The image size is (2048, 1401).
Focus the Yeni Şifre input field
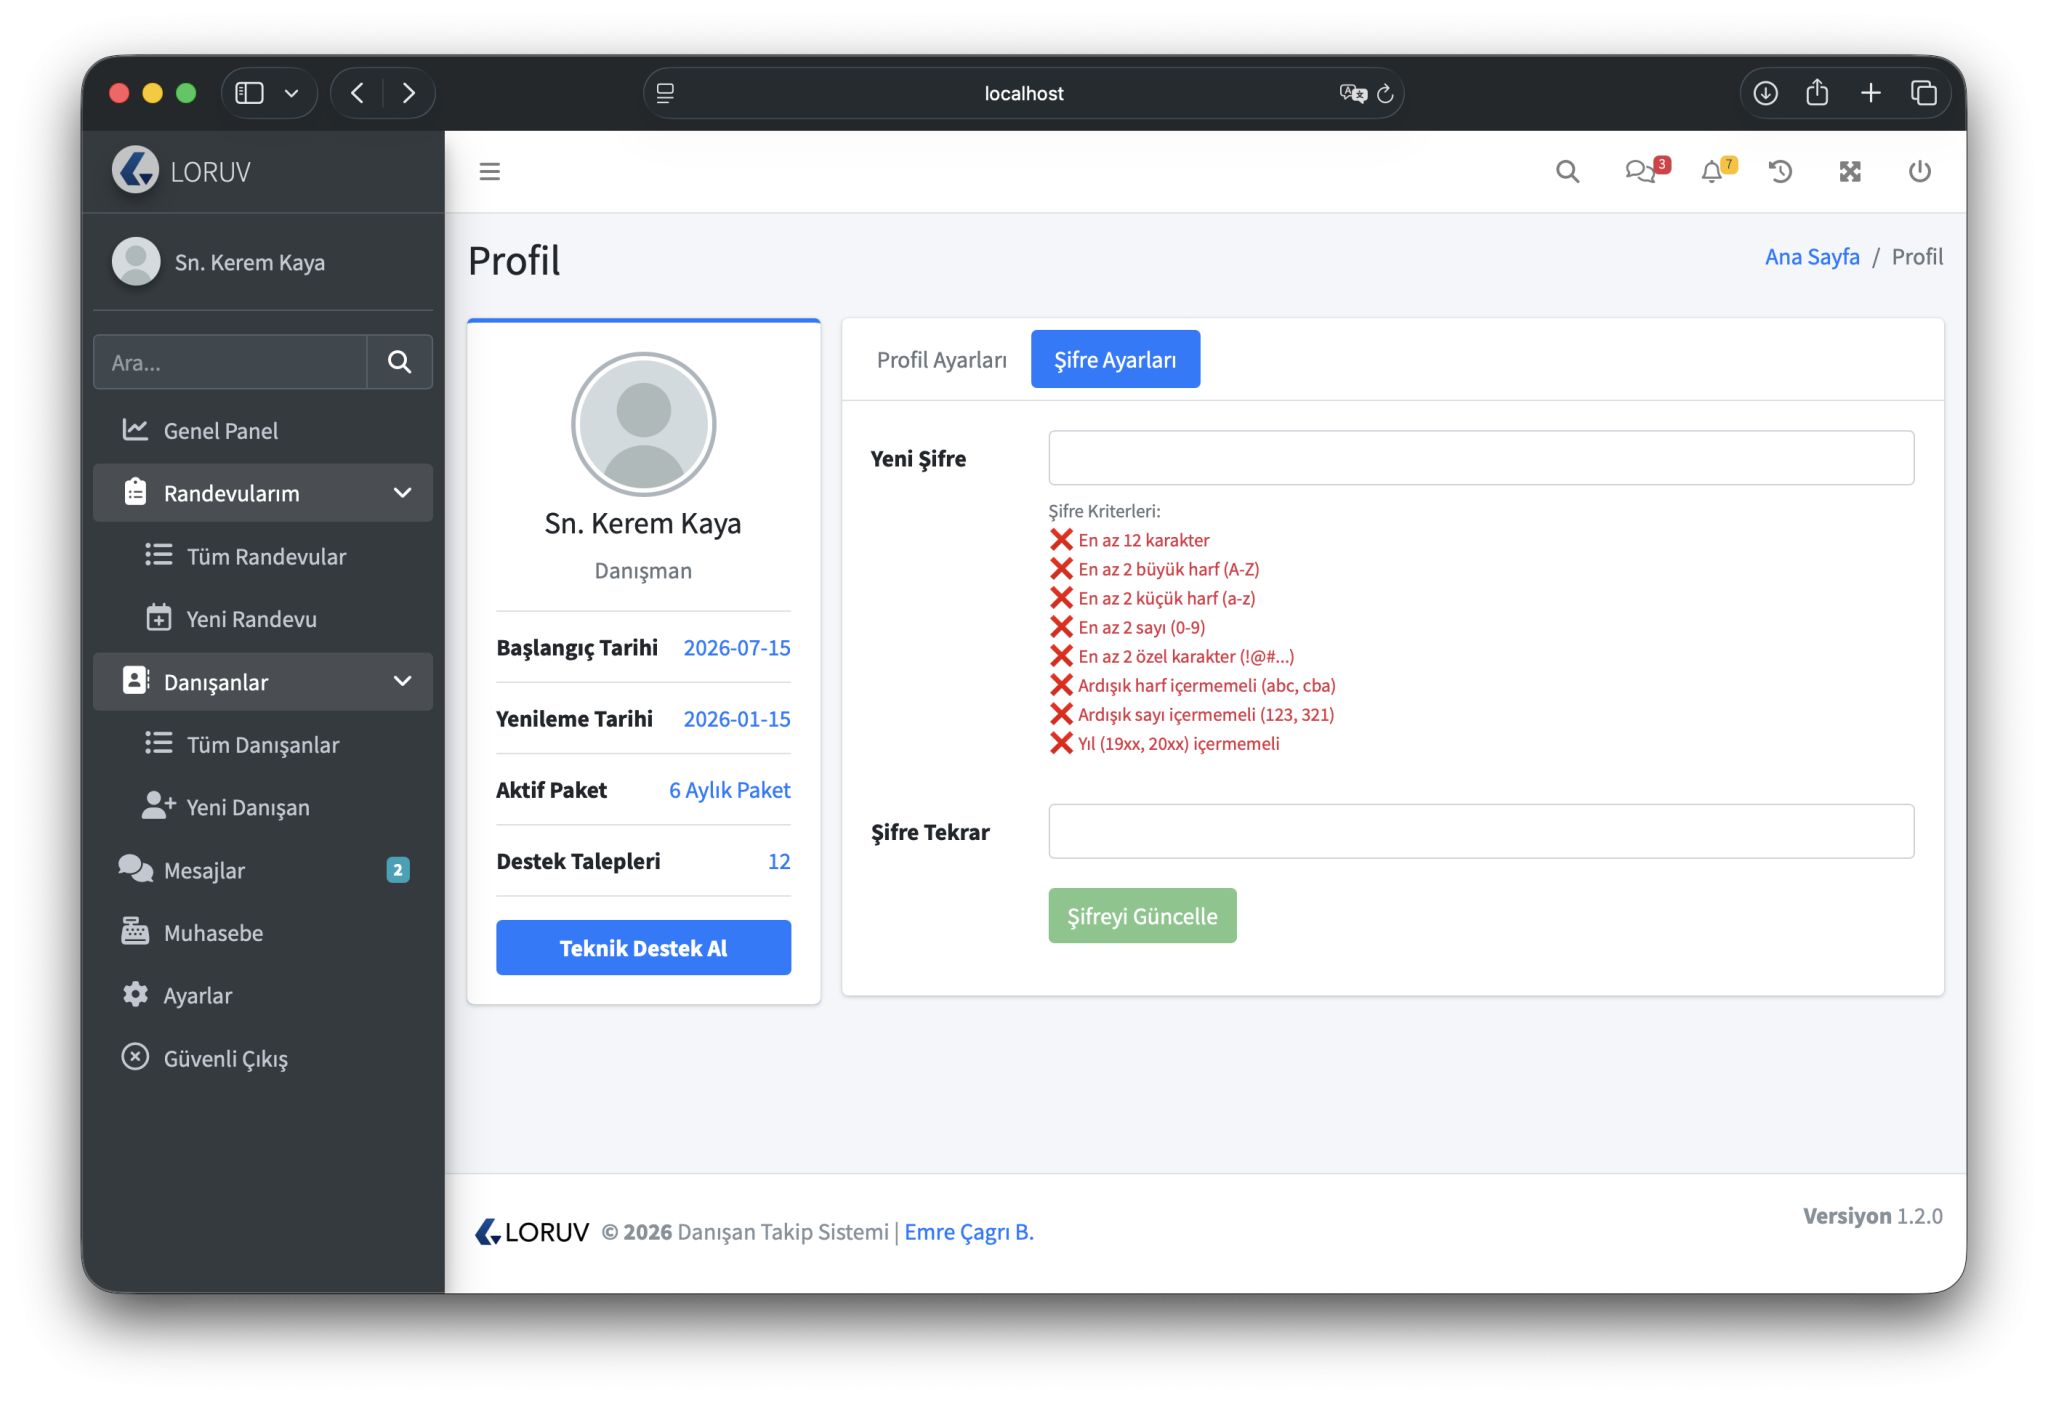point(1480,458)
